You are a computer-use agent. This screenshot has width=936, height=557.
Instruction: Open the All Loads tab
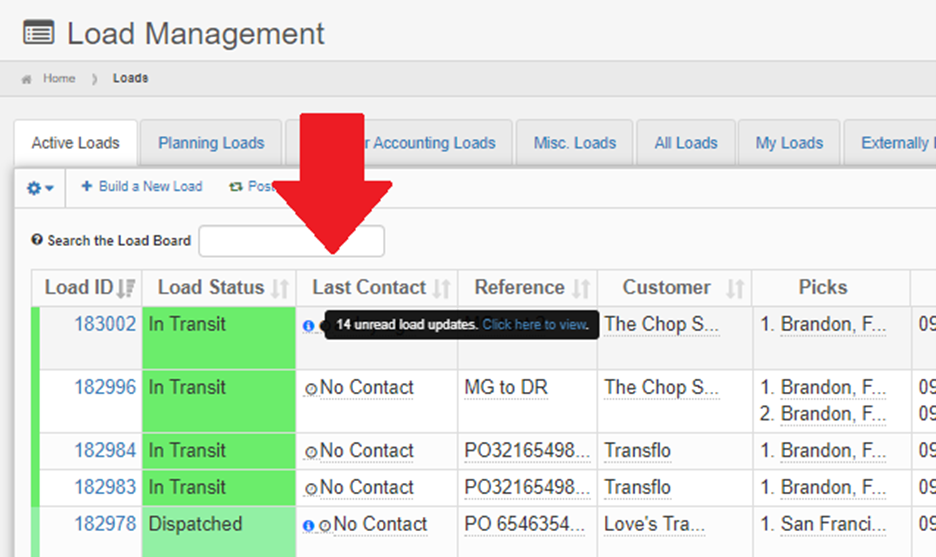(x=686, y=143)
